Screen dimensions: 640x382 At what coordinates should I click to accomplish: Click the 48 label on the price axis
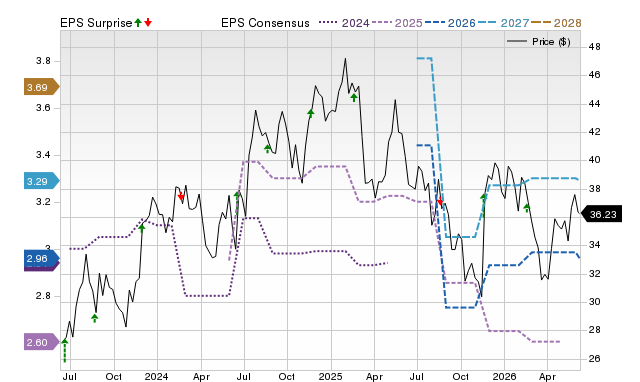point(595,47)
